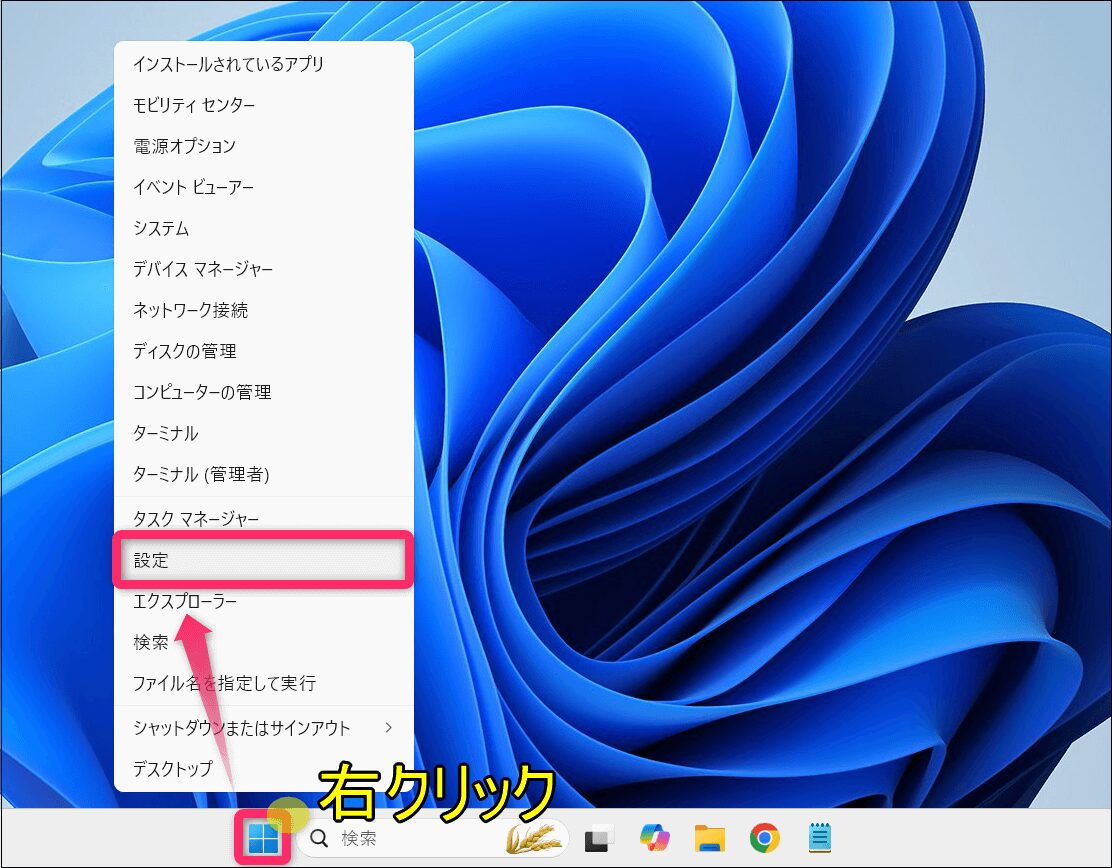The width and height of the screenshot is (1112, 868).
Task: Open タスク マネージャー from the menu
Action: coord(264,519)
